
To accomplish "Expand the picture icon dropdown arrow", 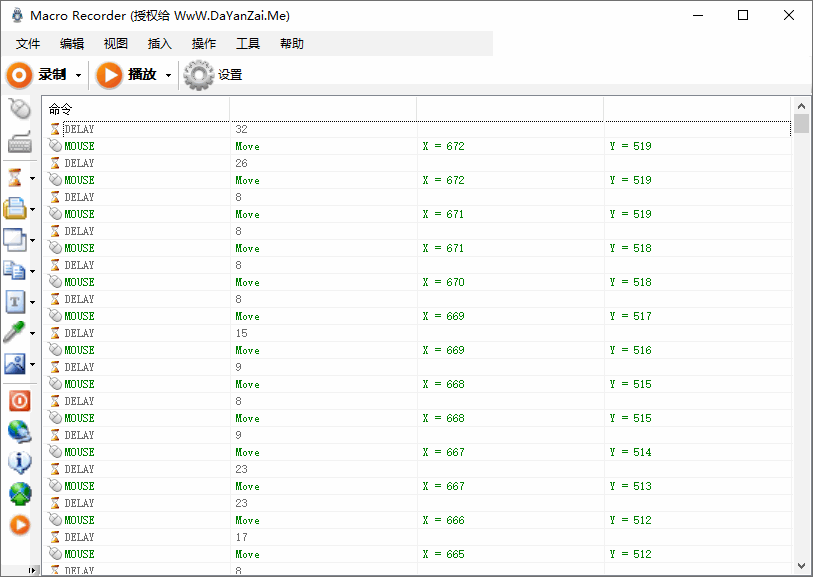I will point(32,364).
